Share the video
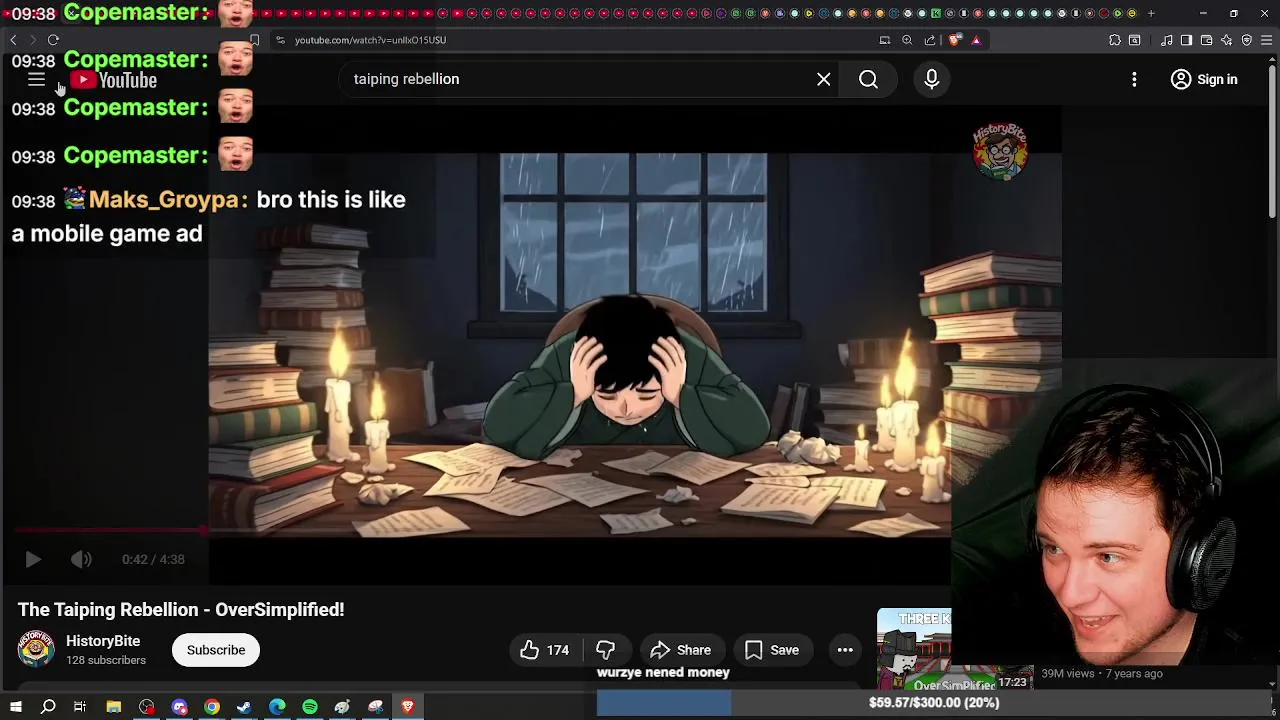1280x720 pixels. coord(681,650)
